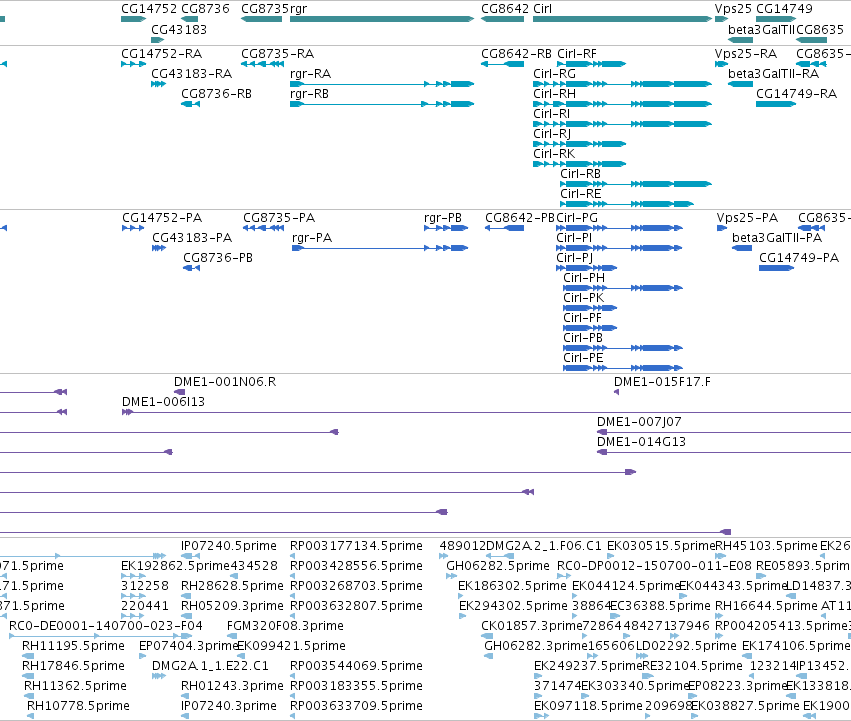The height and width of the screenshot is (721, 851).
Task: Select protein CG8736-PB
Action: click(218, 258)
